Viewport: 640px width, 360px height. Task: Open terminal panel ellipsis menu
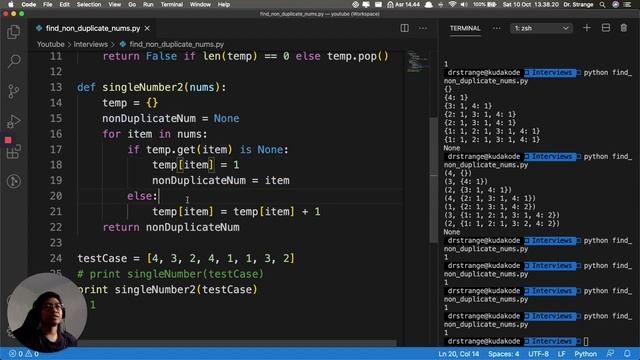[x=496, y=28]
